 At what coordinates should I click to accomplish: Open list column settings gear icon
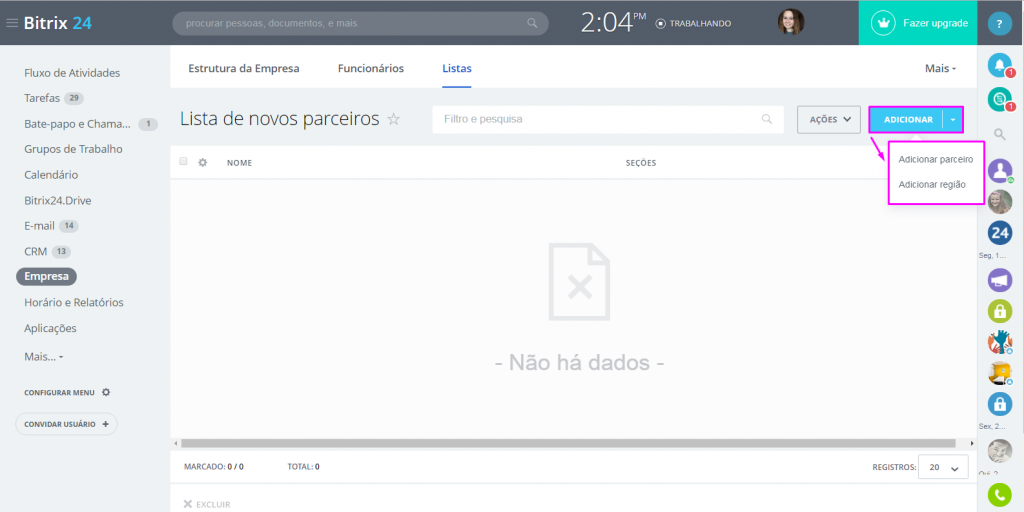[x=202, y=162]
